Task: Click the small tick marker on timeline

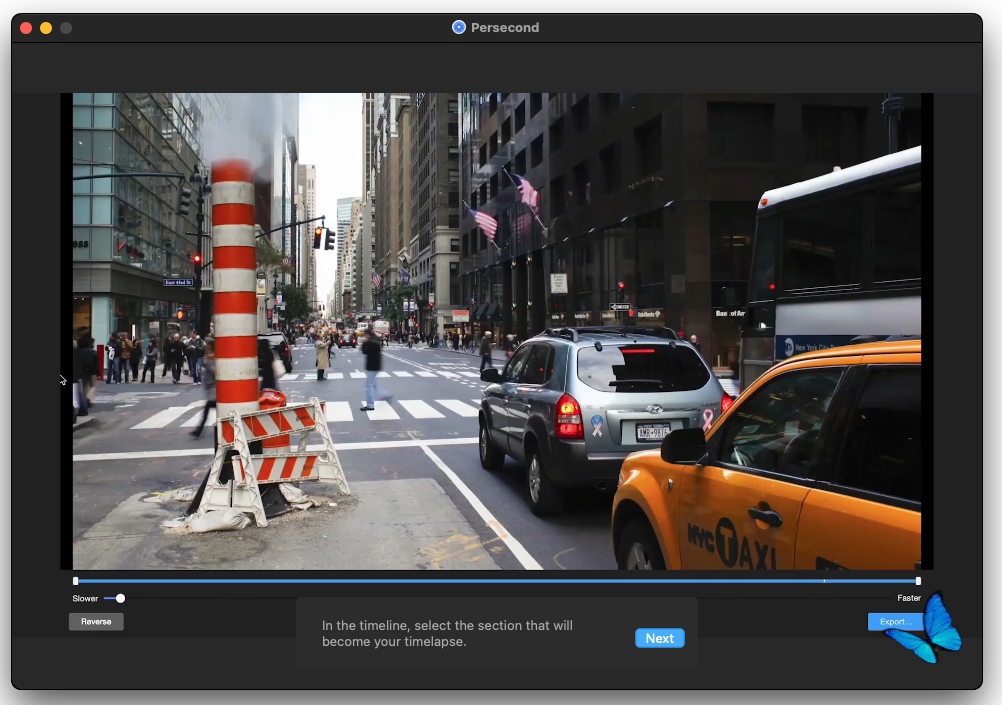Action: 824,580
